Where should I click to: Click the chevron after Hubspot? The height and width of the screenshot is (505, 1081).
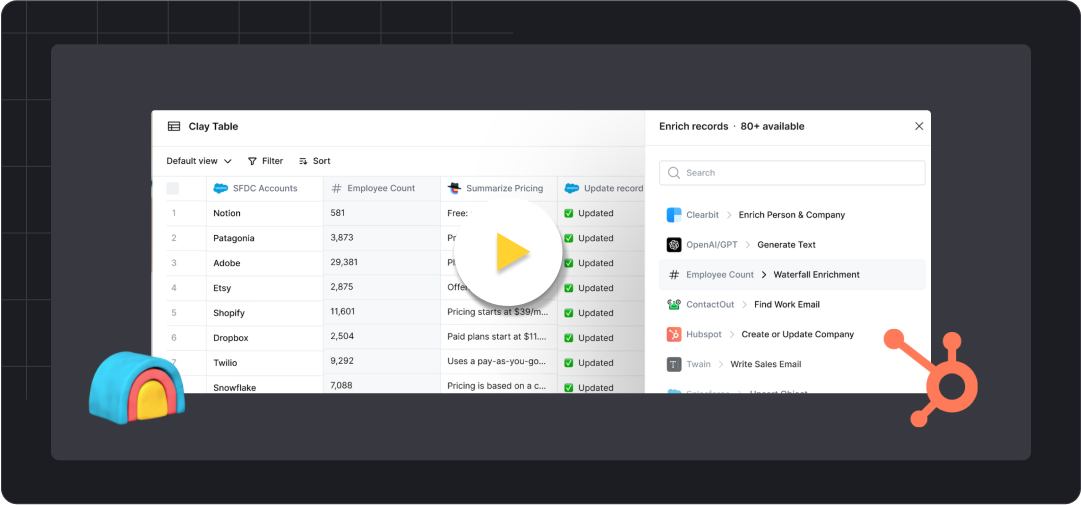click(x=731, y=334)
